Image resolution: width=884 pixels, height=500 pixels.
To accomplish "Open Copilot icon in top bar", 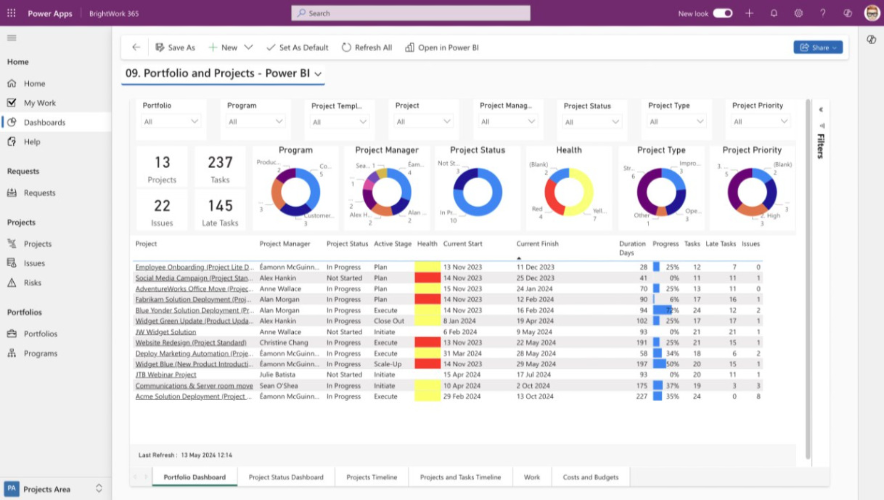I will (847, 13).
